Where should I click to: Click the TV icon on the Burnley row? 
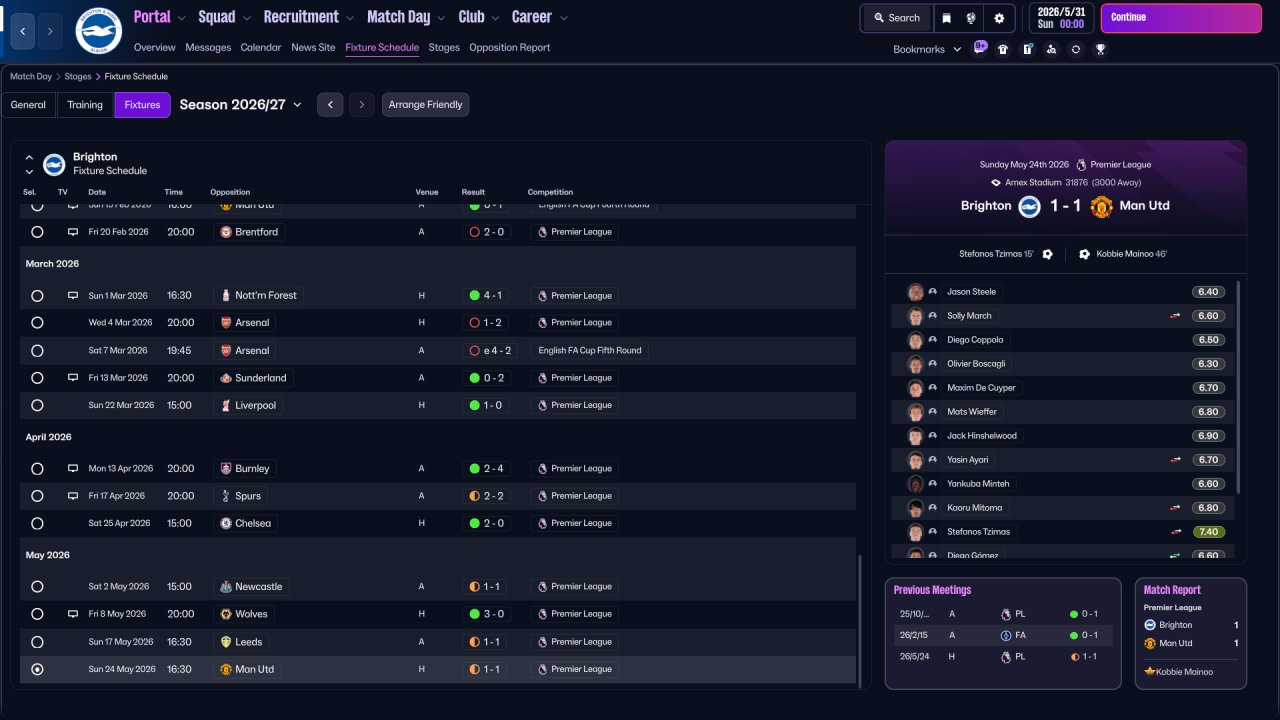[73, 469]
